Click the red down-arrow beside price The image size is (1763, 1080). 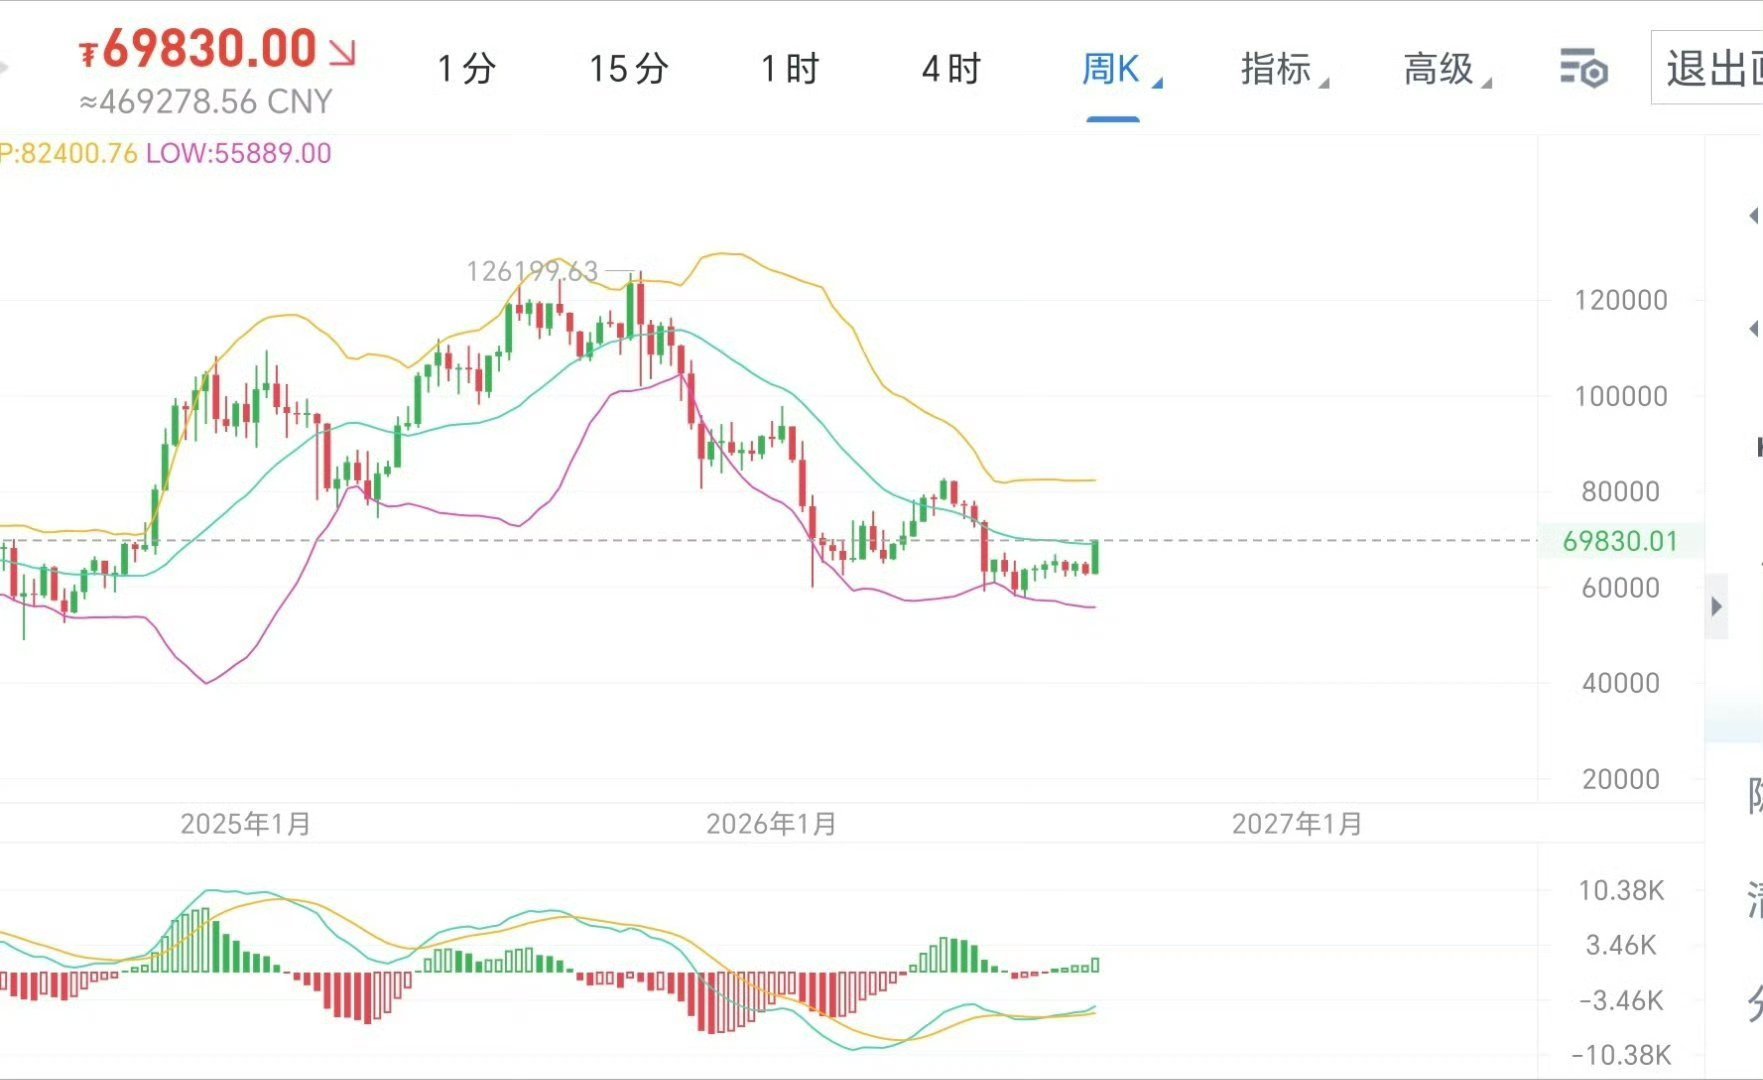click(342, 52)
